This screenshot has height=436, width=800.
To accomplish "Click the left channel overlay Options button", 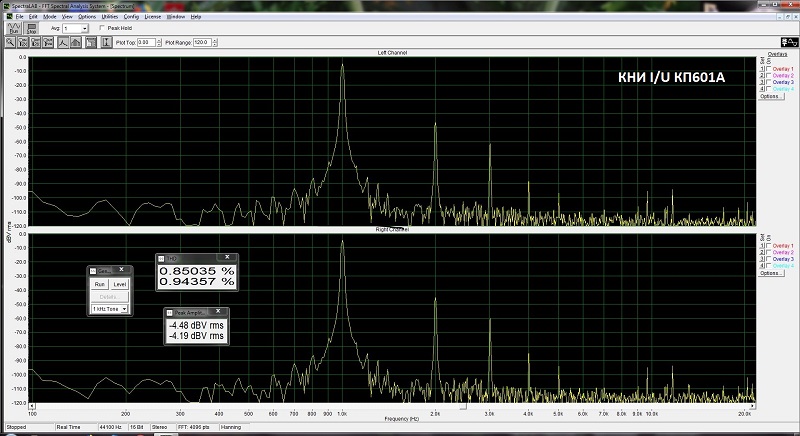I will point(770,96).
